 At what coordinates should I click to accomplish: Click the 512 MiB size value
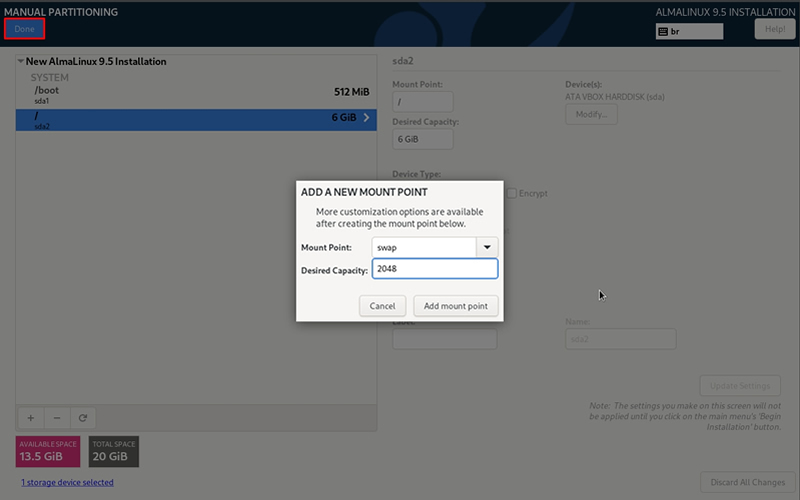(352, 92)
